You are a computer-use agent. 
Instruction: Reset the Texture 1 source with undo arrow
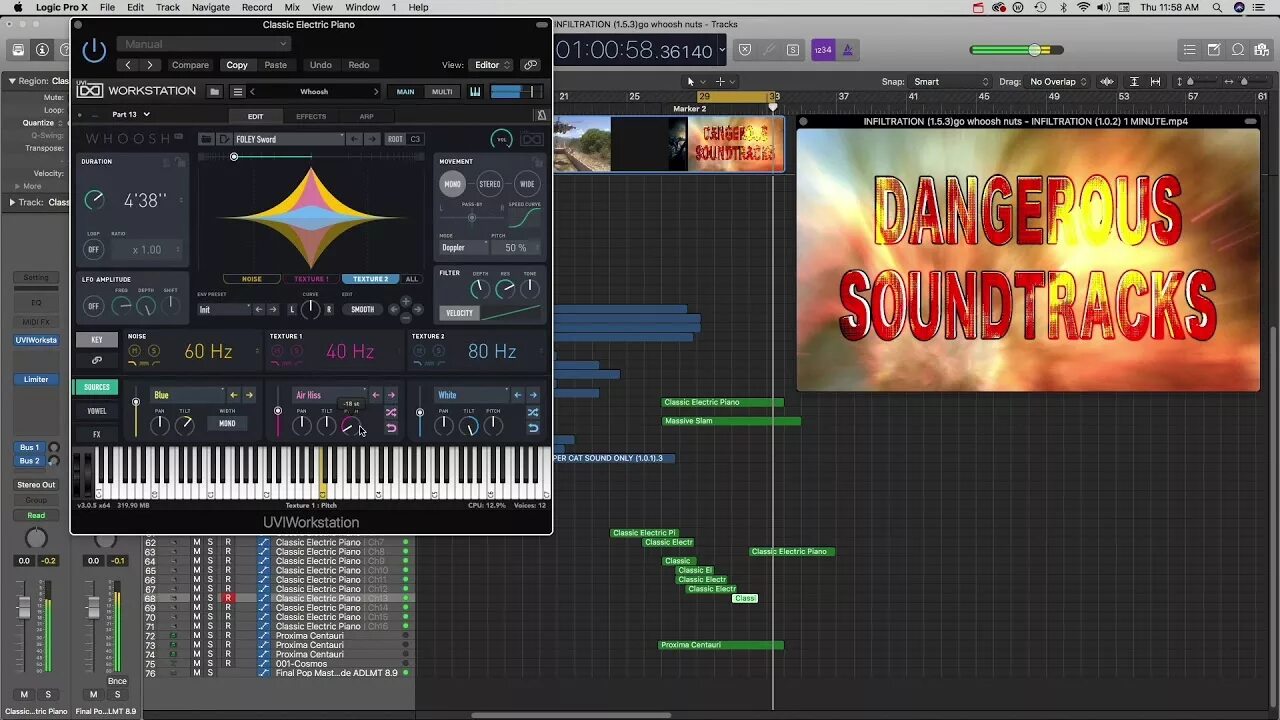pyautogui.click(x=391, y=428)
